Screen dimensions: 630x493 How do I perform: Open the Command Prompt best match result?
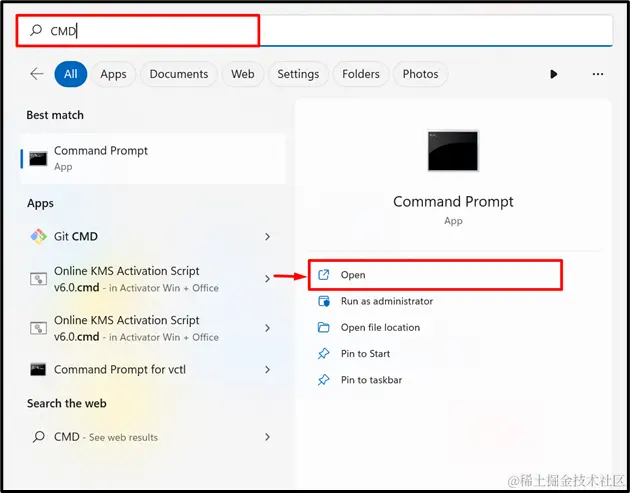pos(153,159)
